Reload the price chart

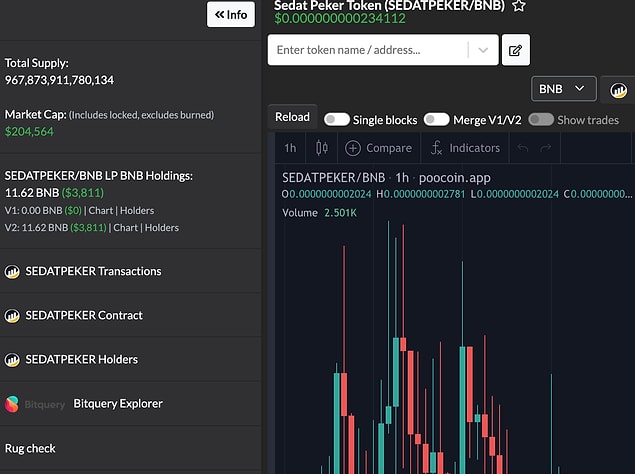click(x=292, y=117)
